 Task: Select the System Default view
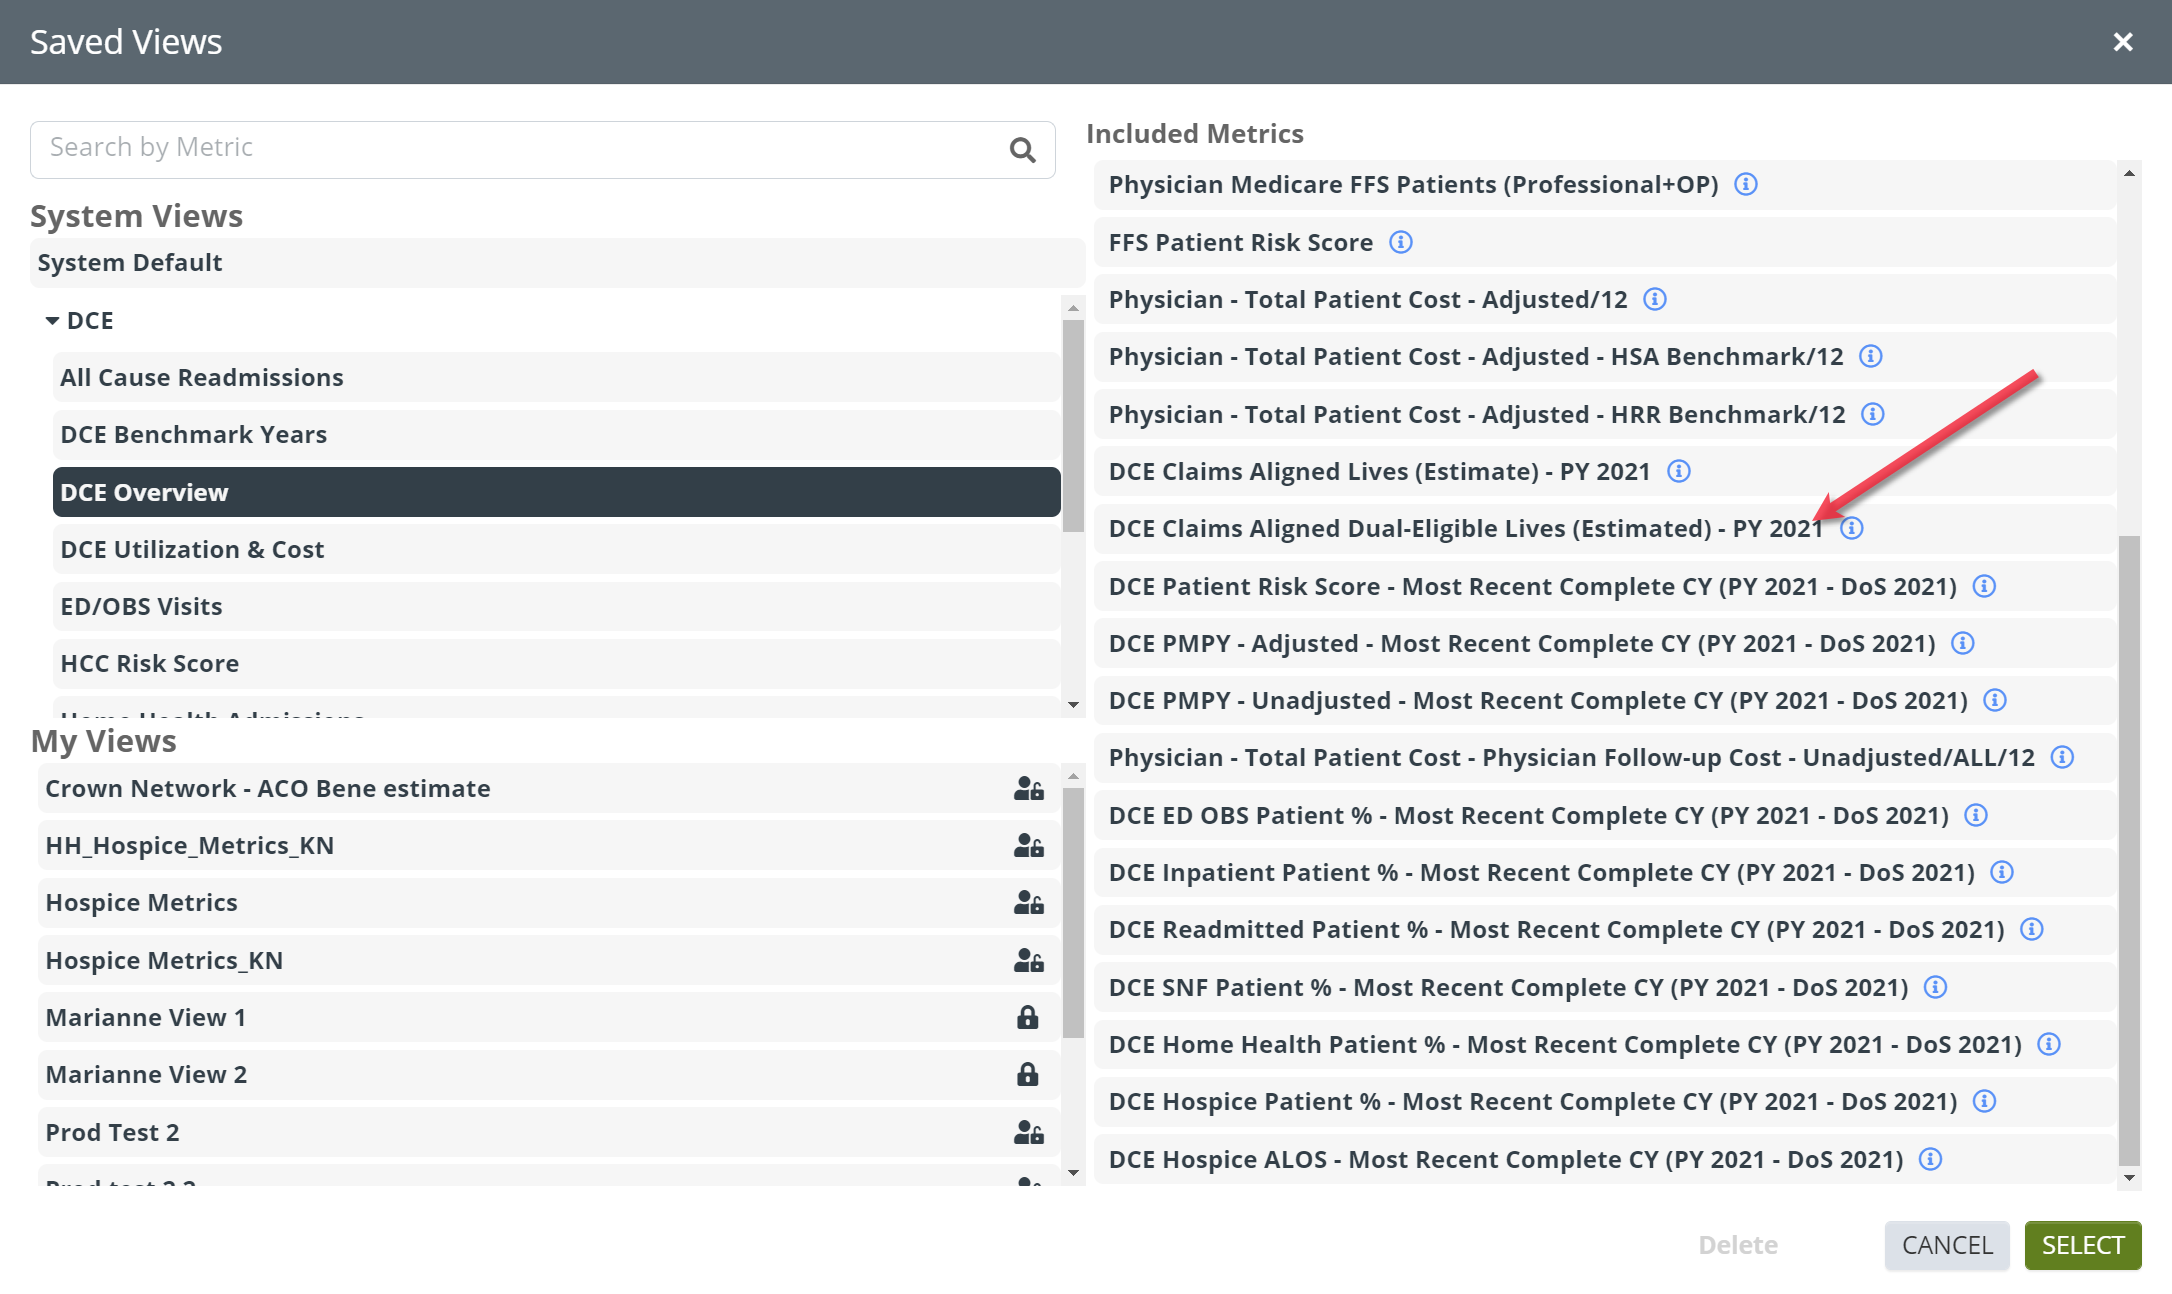(557, 263)
